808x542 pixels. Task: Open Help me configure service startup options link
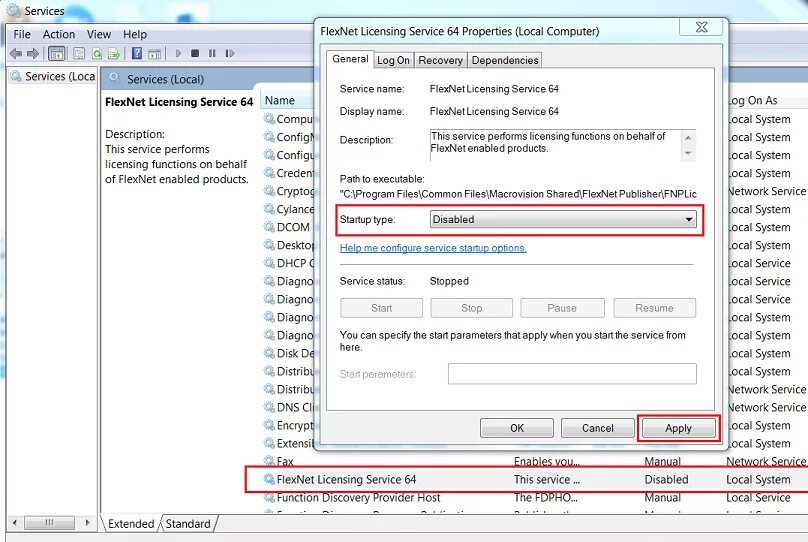(433, 248)
